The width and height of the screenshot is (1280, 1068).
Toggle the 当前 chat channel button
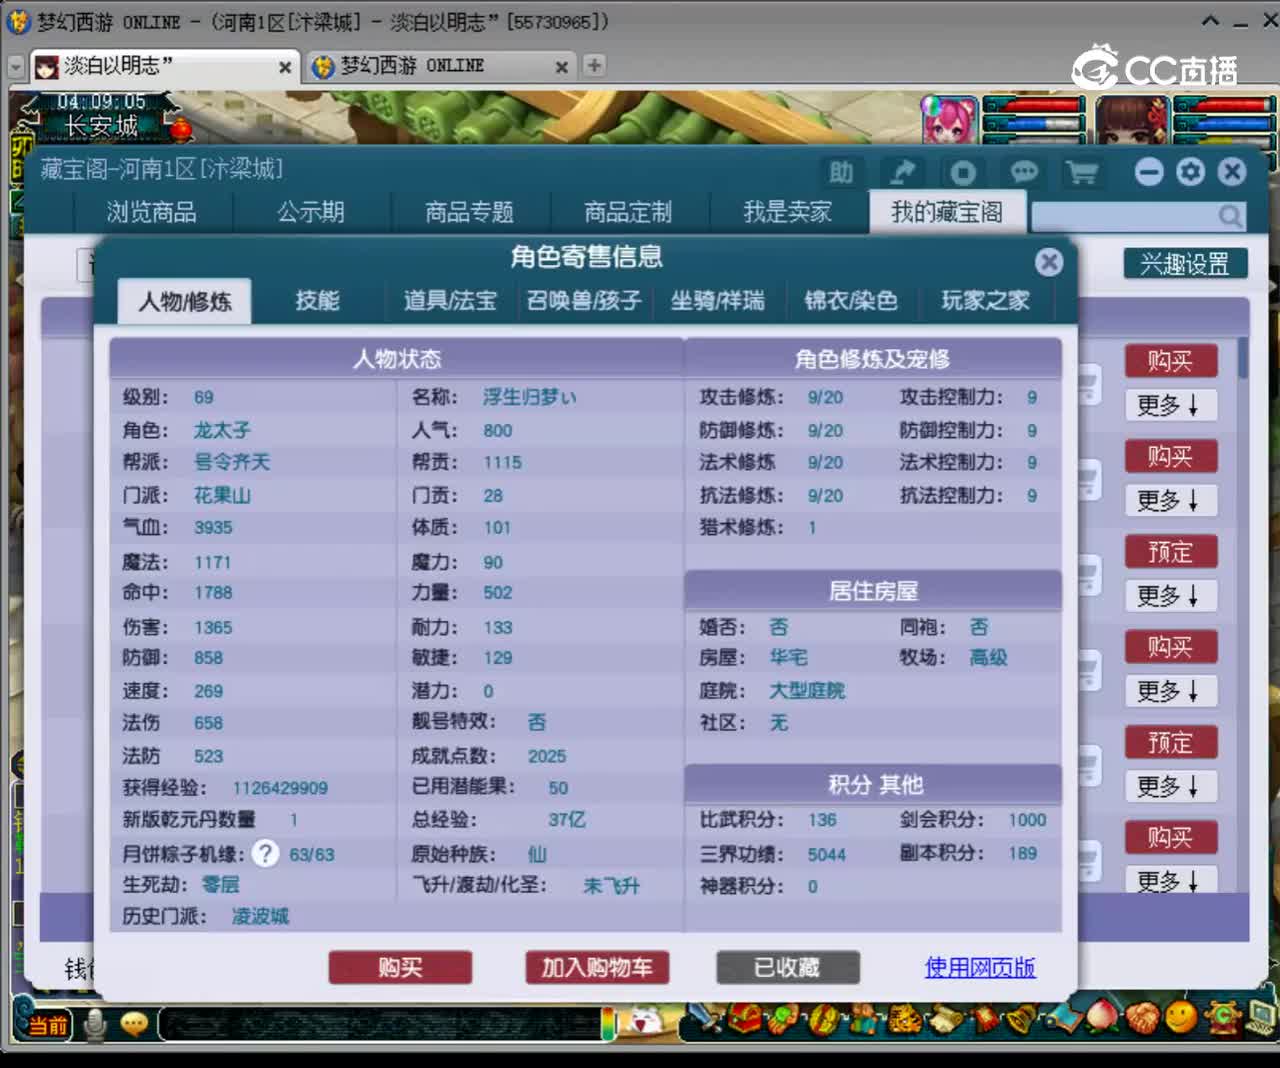pyautogui.click(x=47, y=1025)
